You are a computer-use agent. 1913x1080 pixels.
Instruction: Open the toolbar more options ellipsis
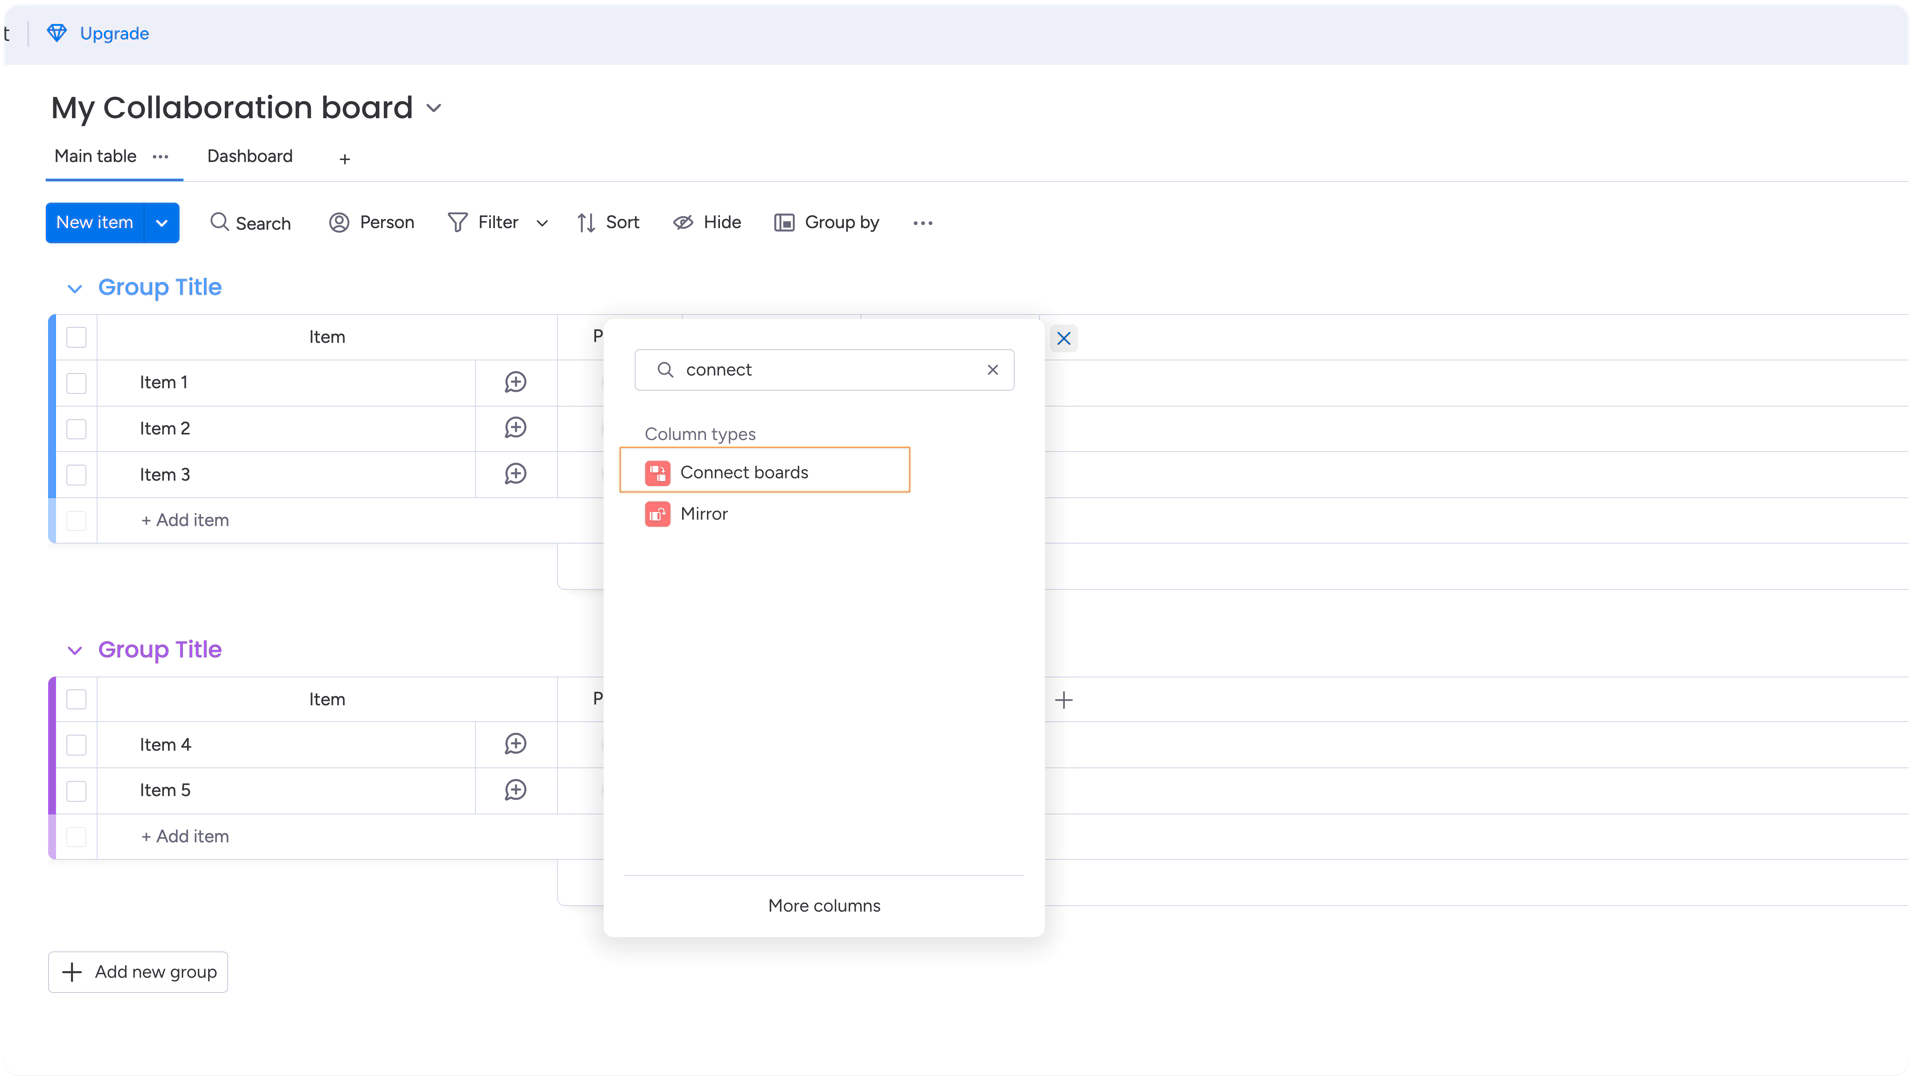pyautogui.click(x=922, y=223)
